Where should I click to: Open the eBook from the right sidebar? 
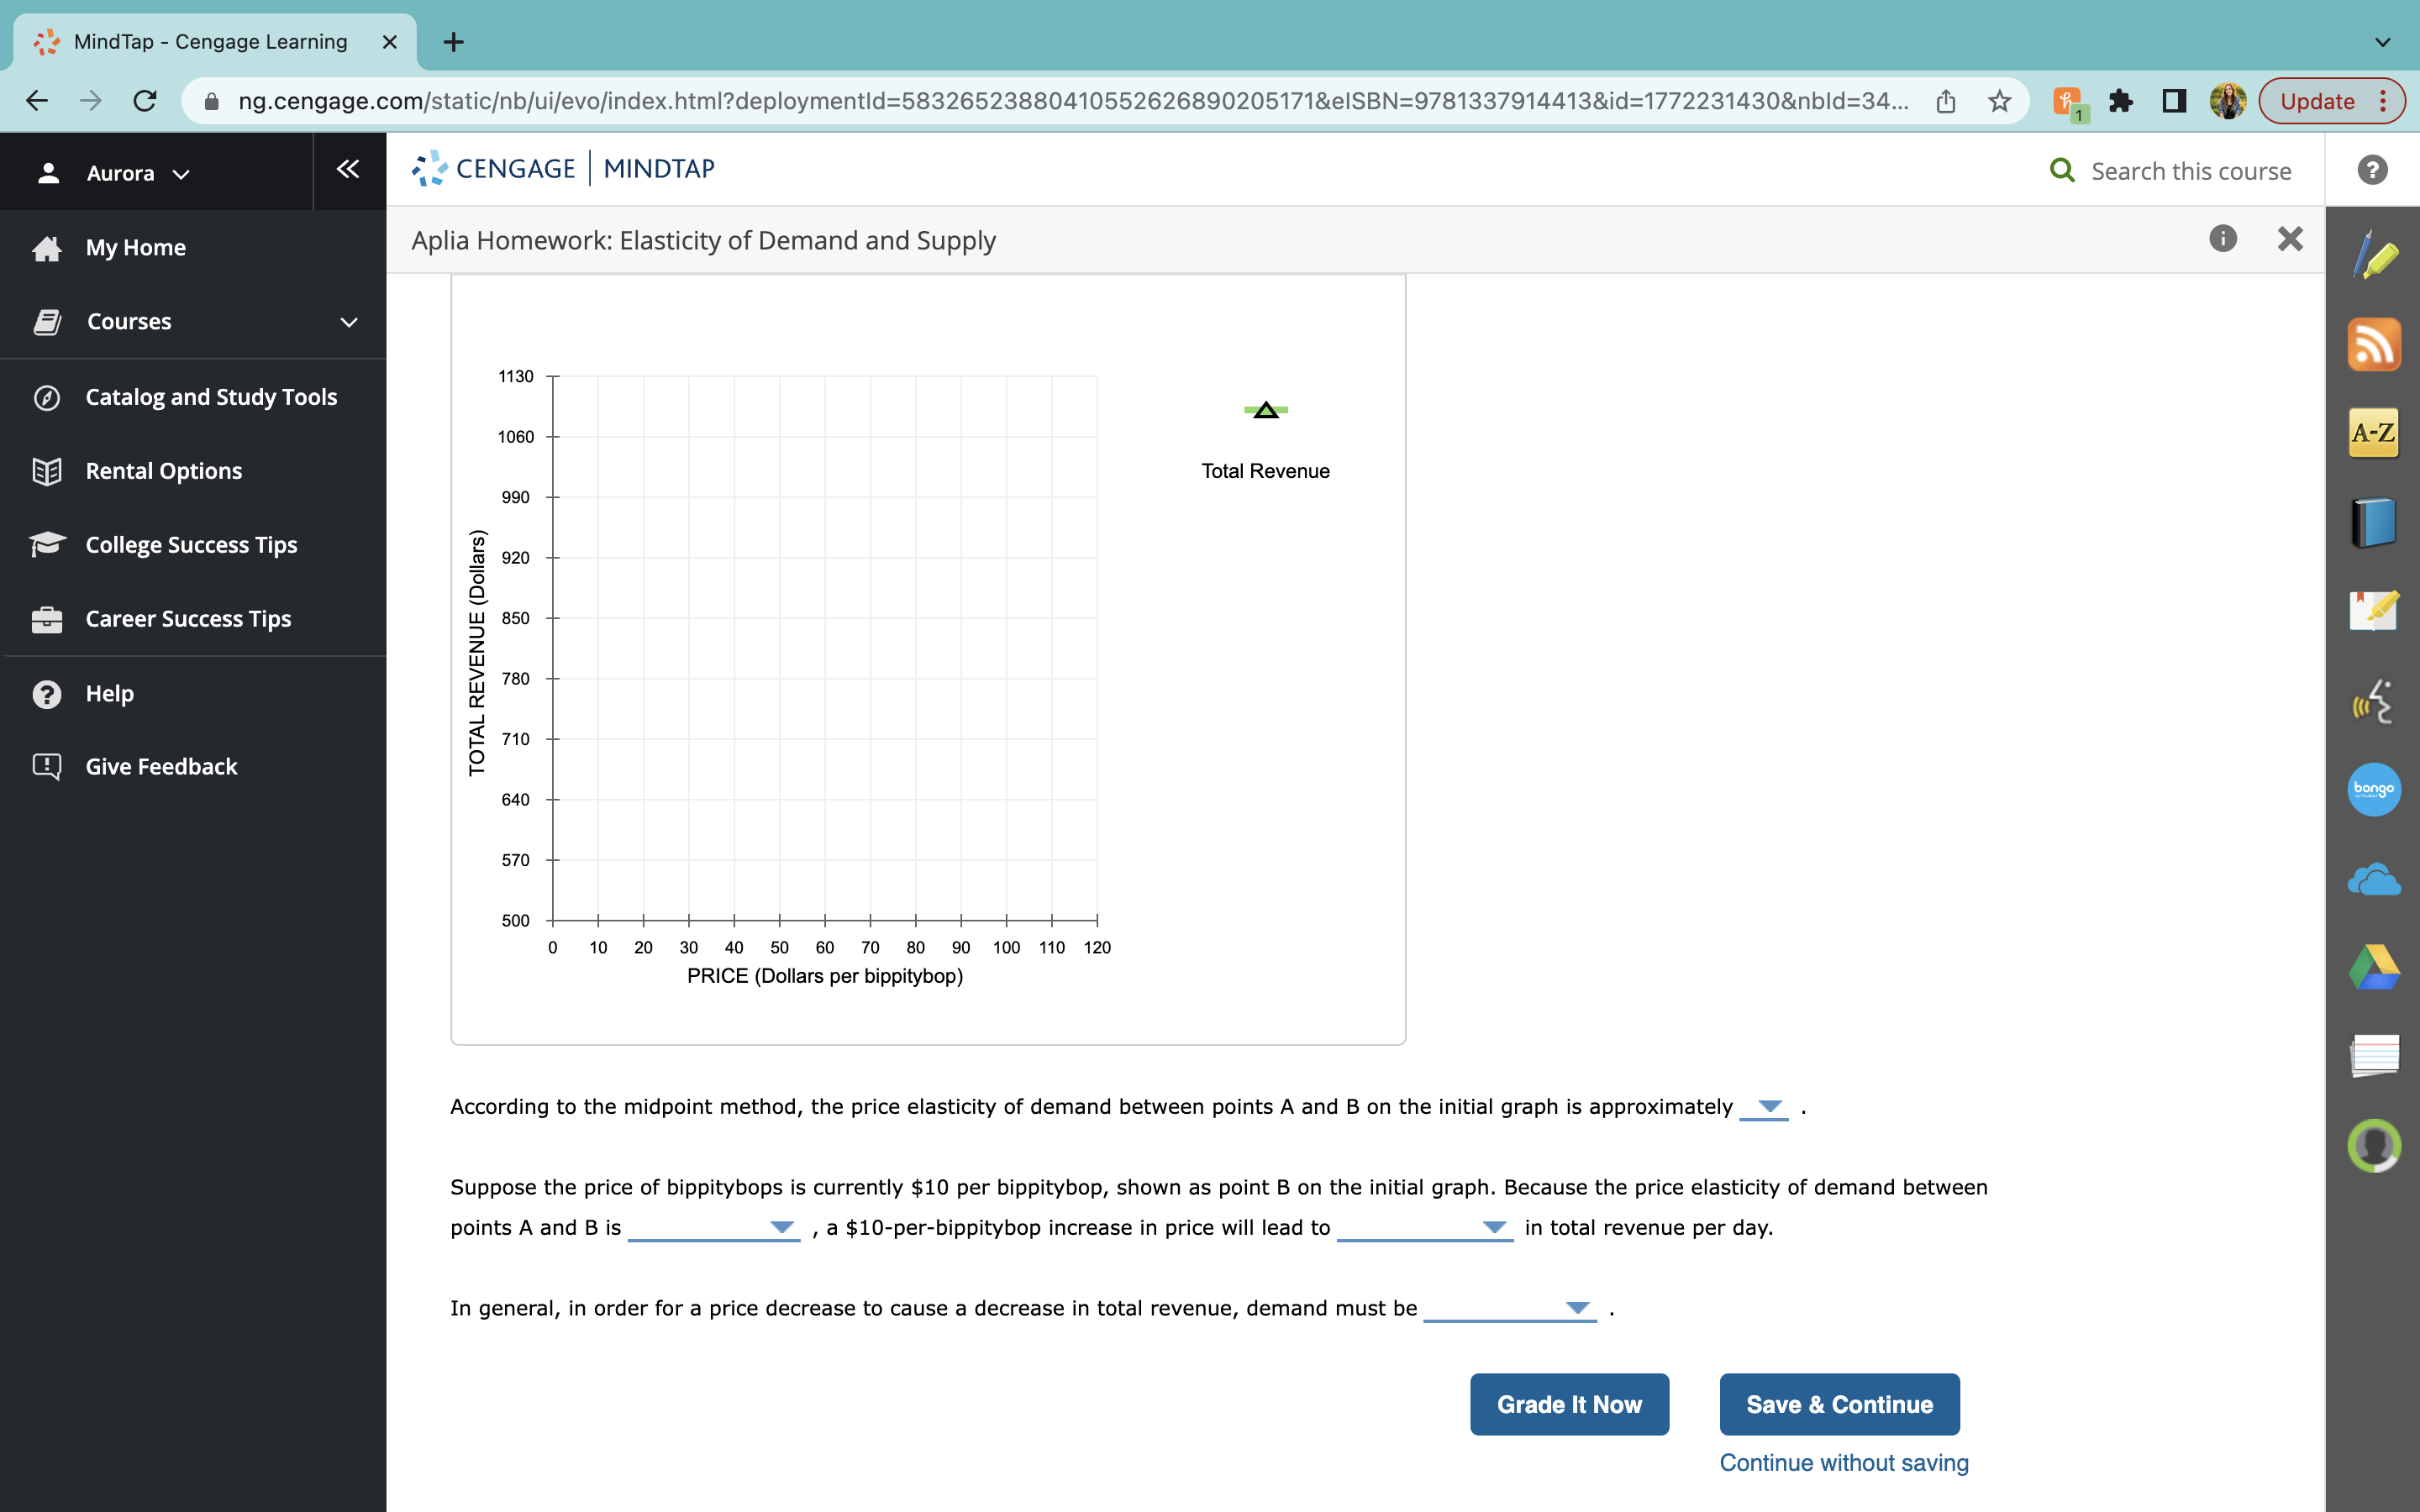pyautogui.click(x=2375, y=521)
